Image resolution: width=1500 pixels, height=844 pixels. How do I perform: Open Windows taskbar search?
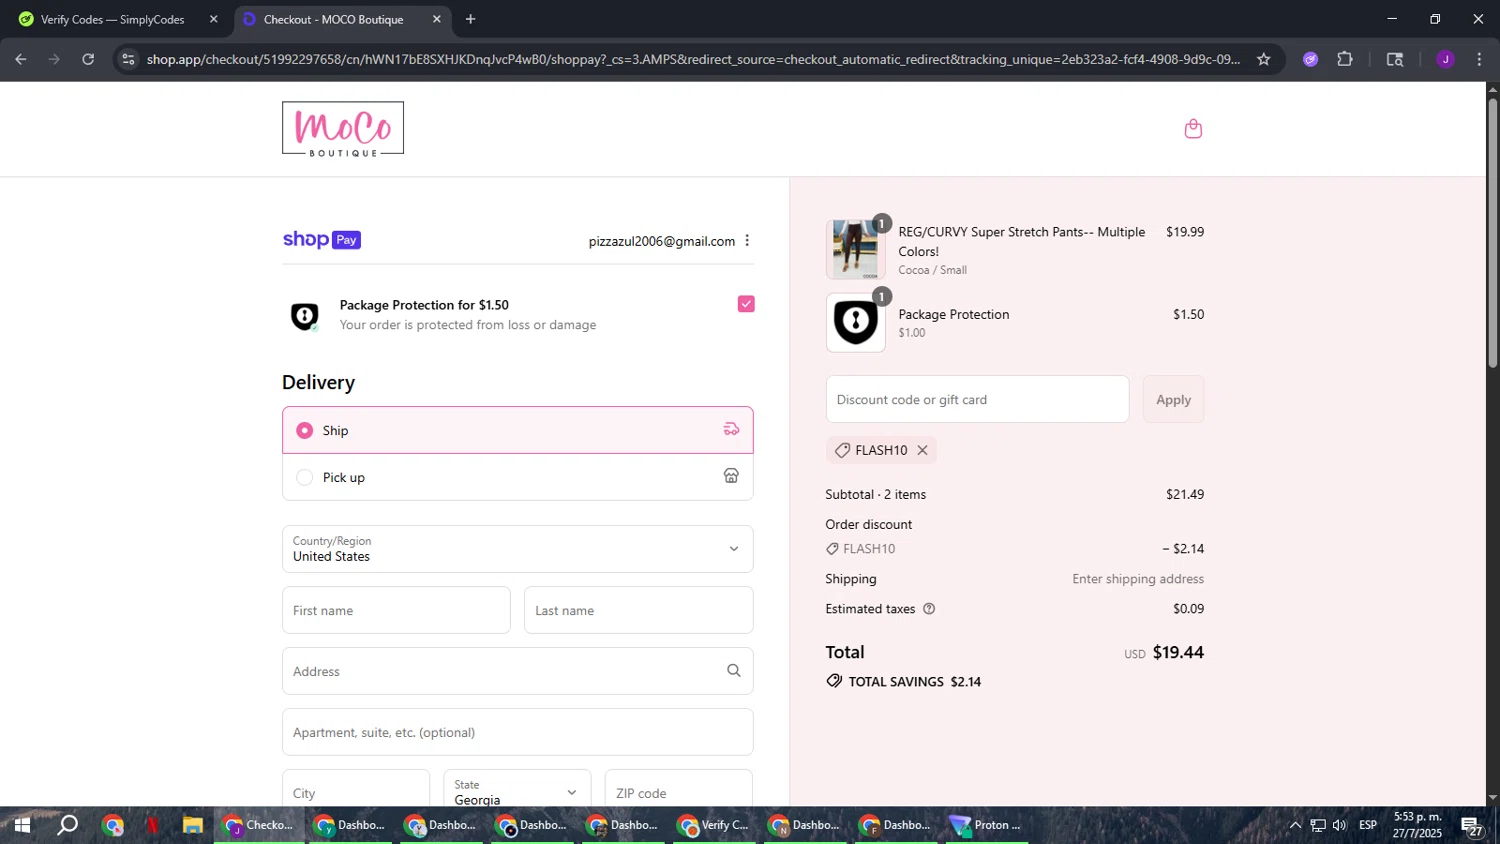(68, 825)
